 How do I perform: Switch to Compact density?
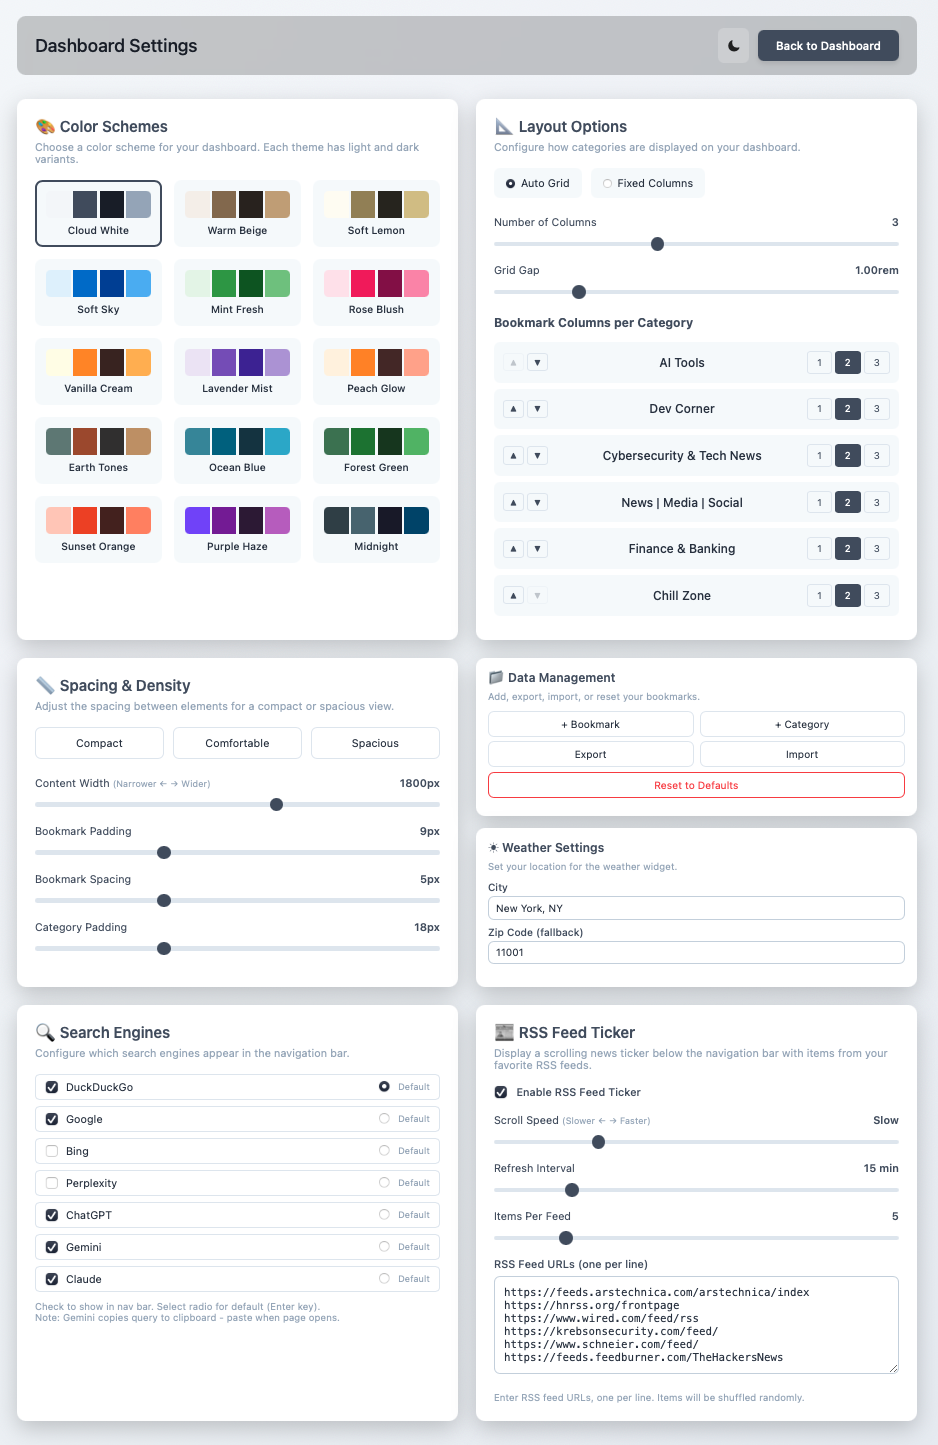[x=99, y=742]
